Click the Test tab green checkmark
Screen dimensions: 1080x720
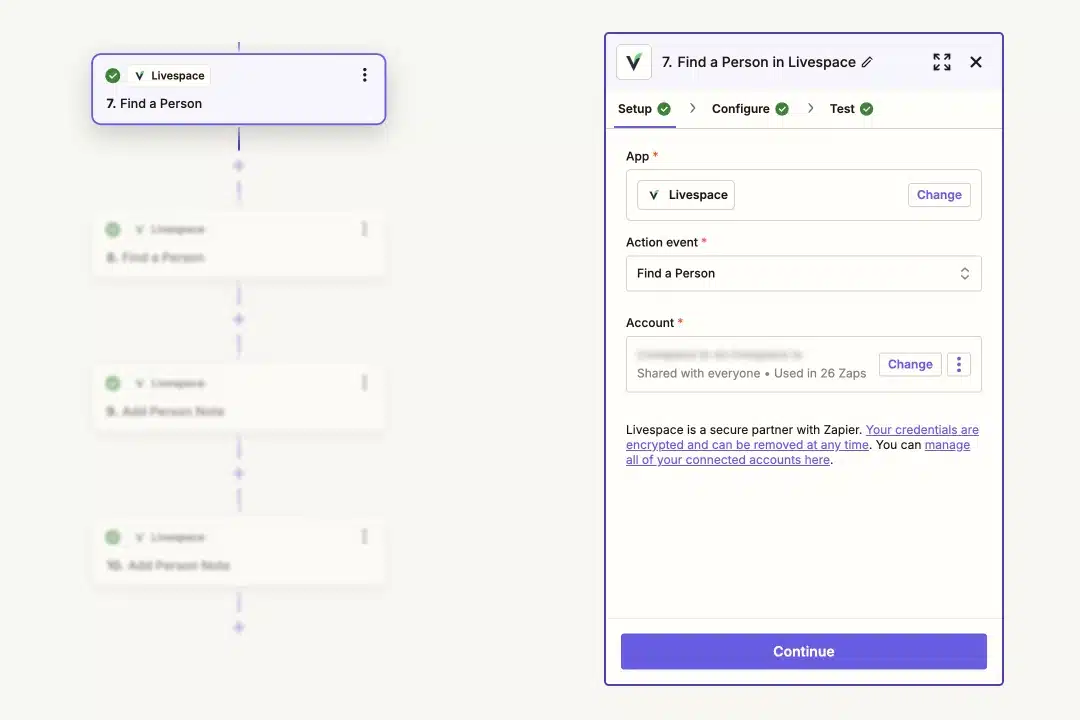(866, 109)
